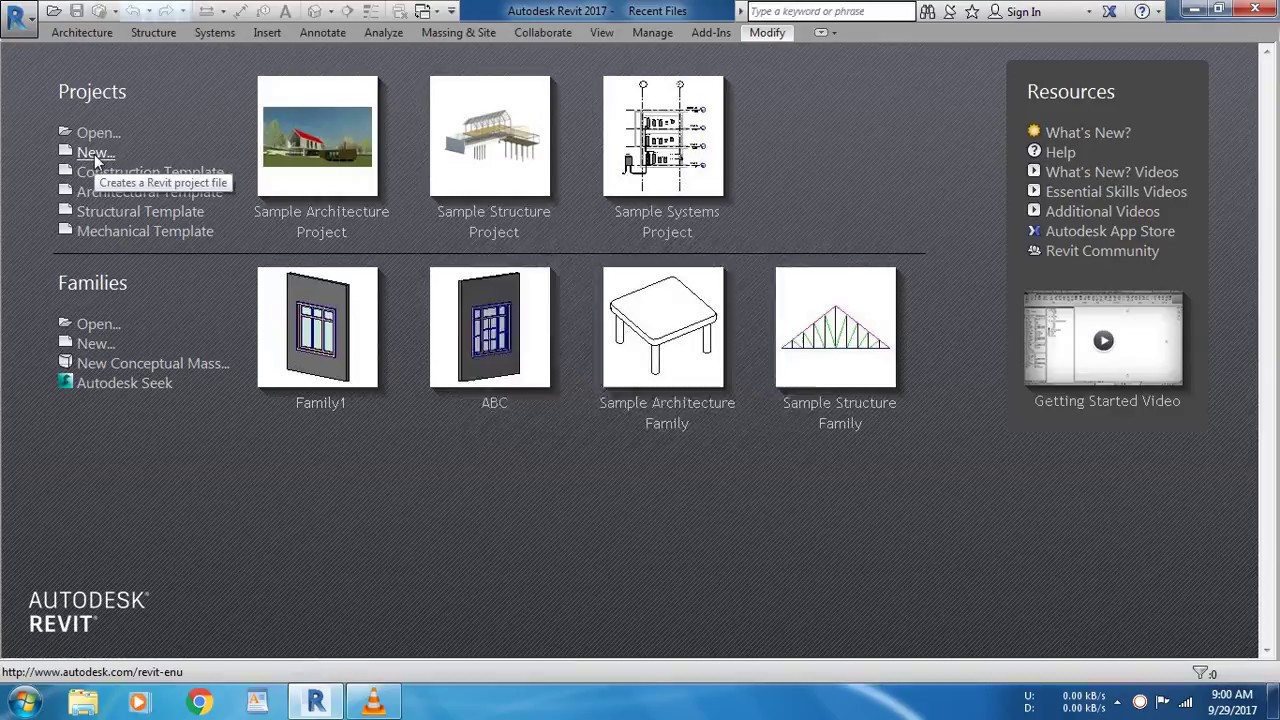Screen dimensions: 1280x720
Task: Click the Save disk icon in Quick Access toolbar
Action: (x=76, y=11)
